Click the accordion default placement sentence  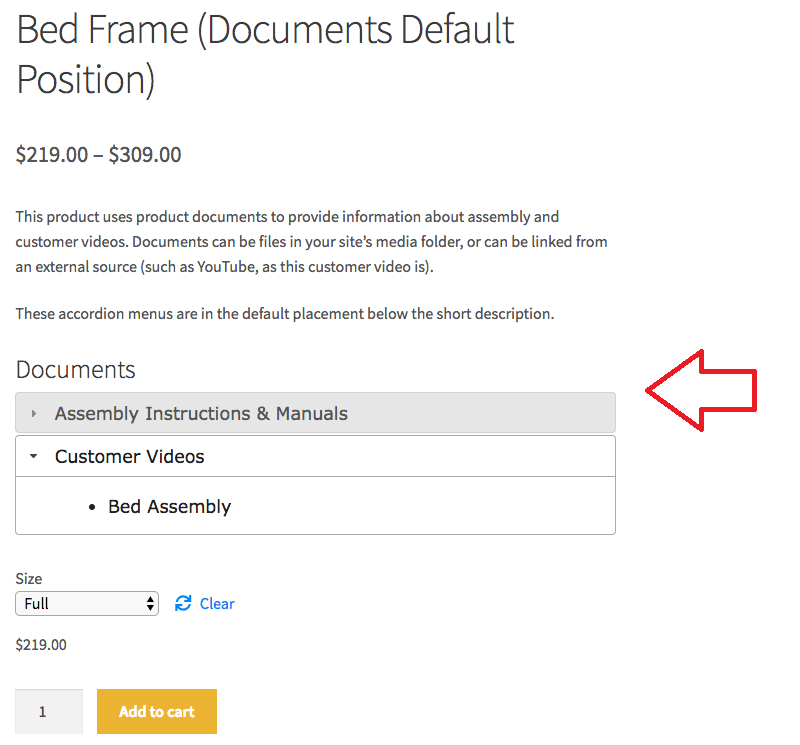tap(284, 314)
